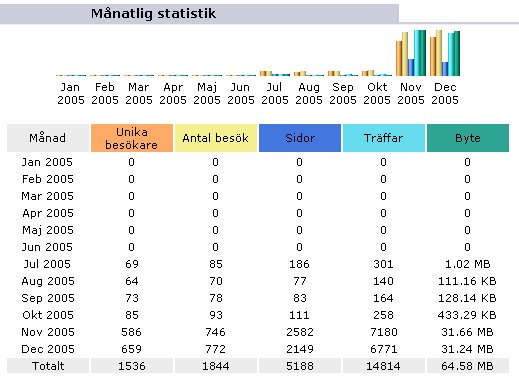Select the Dec 2005 table row label
519x385 pixels.
(x=48, y=349)
